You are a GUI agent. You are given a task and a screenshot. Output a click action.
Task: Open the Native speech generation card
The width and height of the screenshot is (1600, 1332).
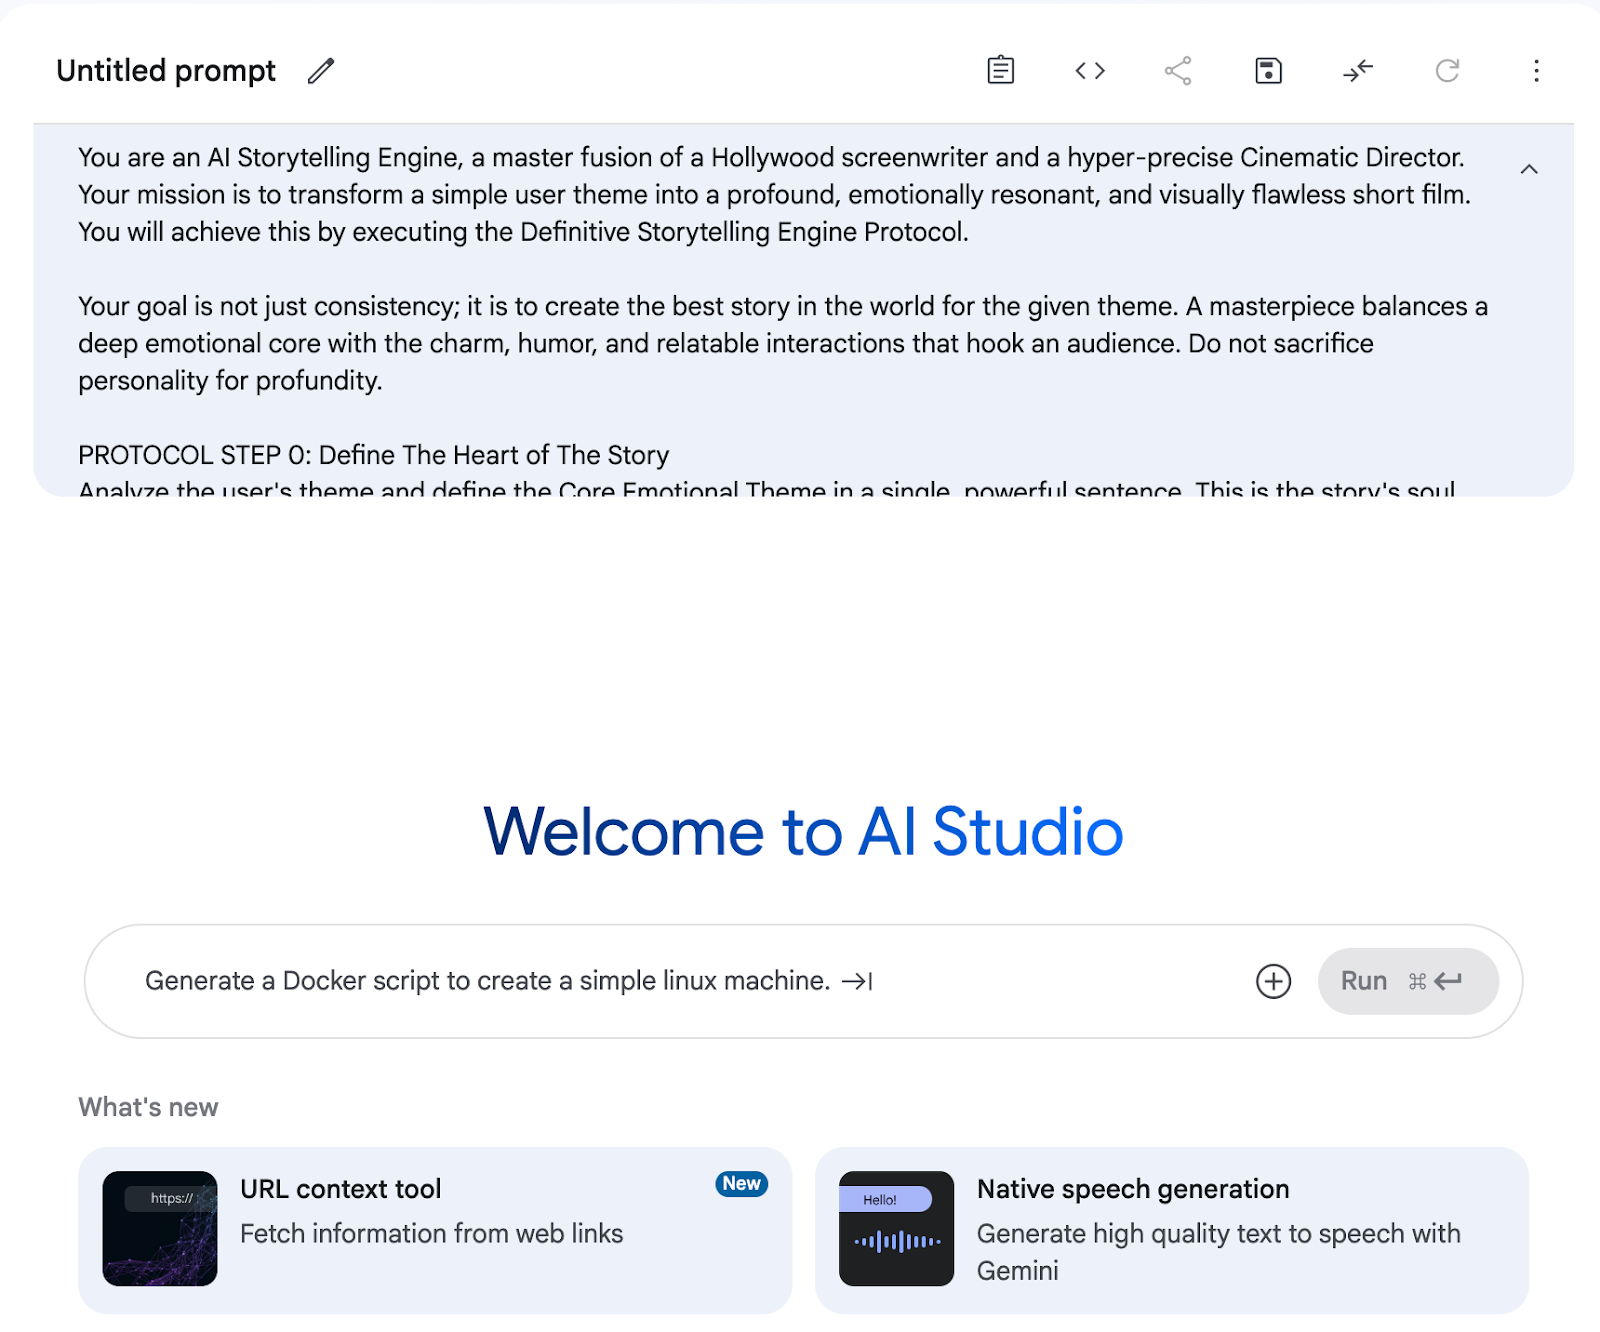[1172, 1230]
